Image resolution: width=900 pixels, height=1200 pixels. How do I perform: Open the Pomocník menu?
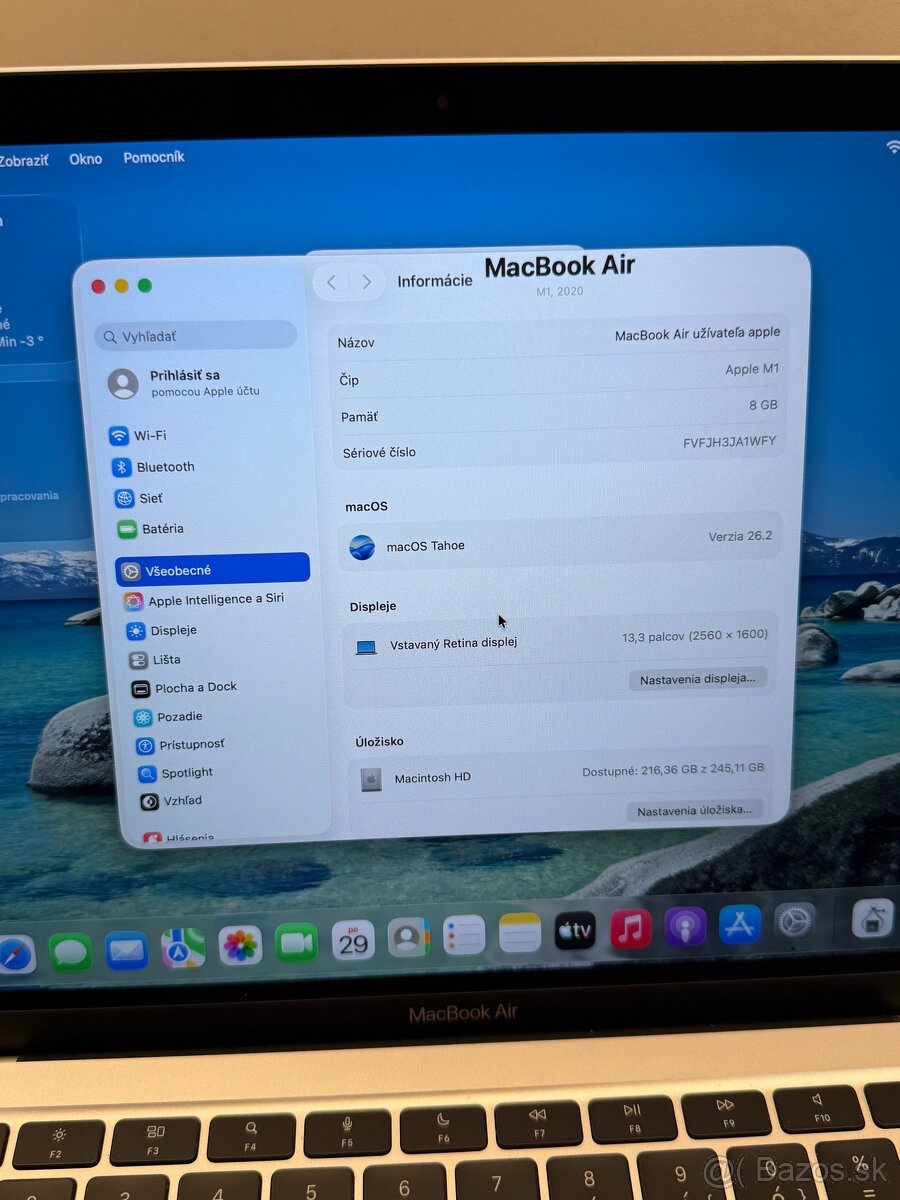(153, 158)
